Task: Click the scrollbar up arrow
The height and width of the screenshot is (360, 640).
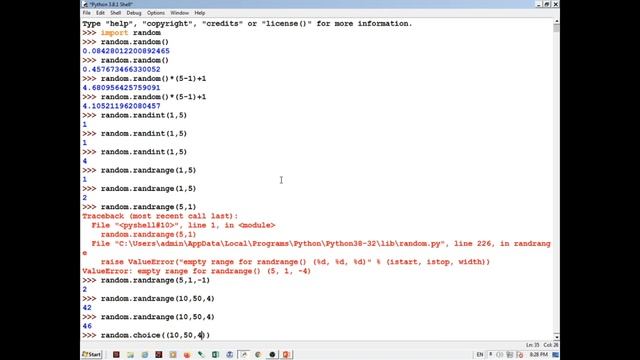Action: click(556, 21)
